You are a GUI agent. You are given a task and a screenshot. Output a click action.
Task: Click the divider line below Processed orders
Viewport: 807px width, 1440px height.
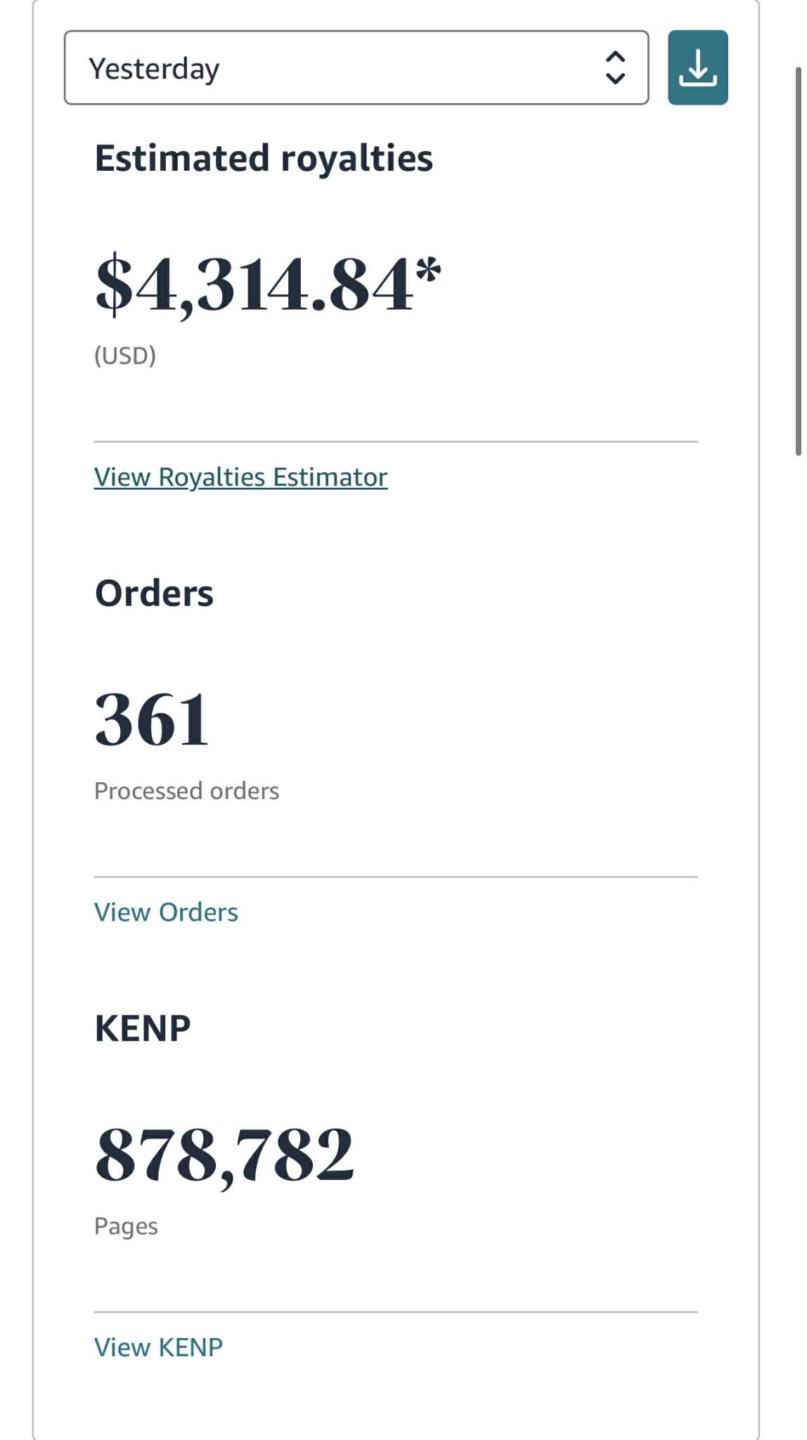396,877
